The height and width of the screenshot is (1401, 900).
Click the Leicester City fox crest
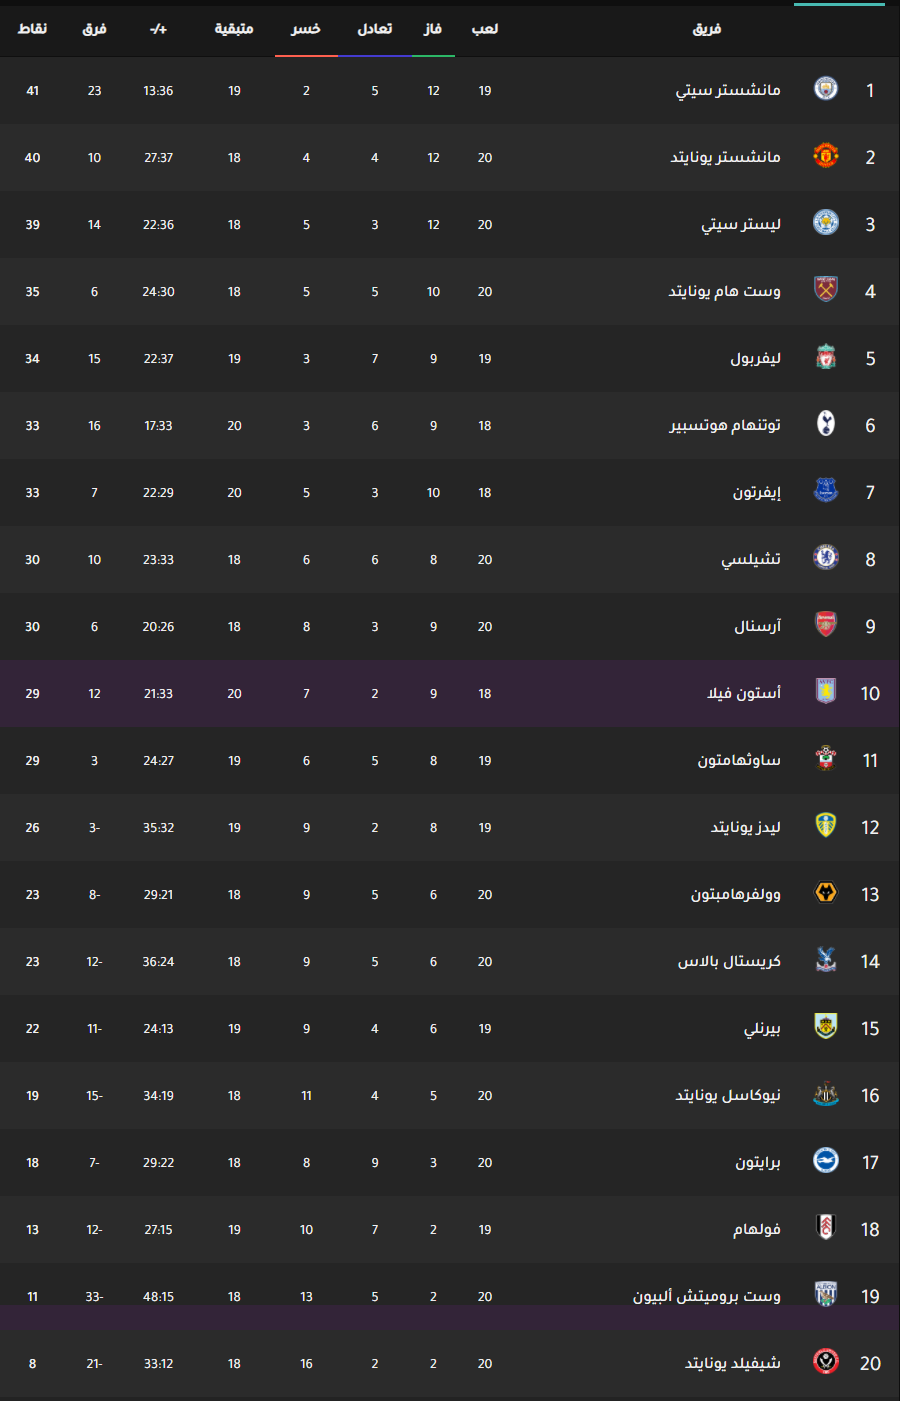pos(826,223)
